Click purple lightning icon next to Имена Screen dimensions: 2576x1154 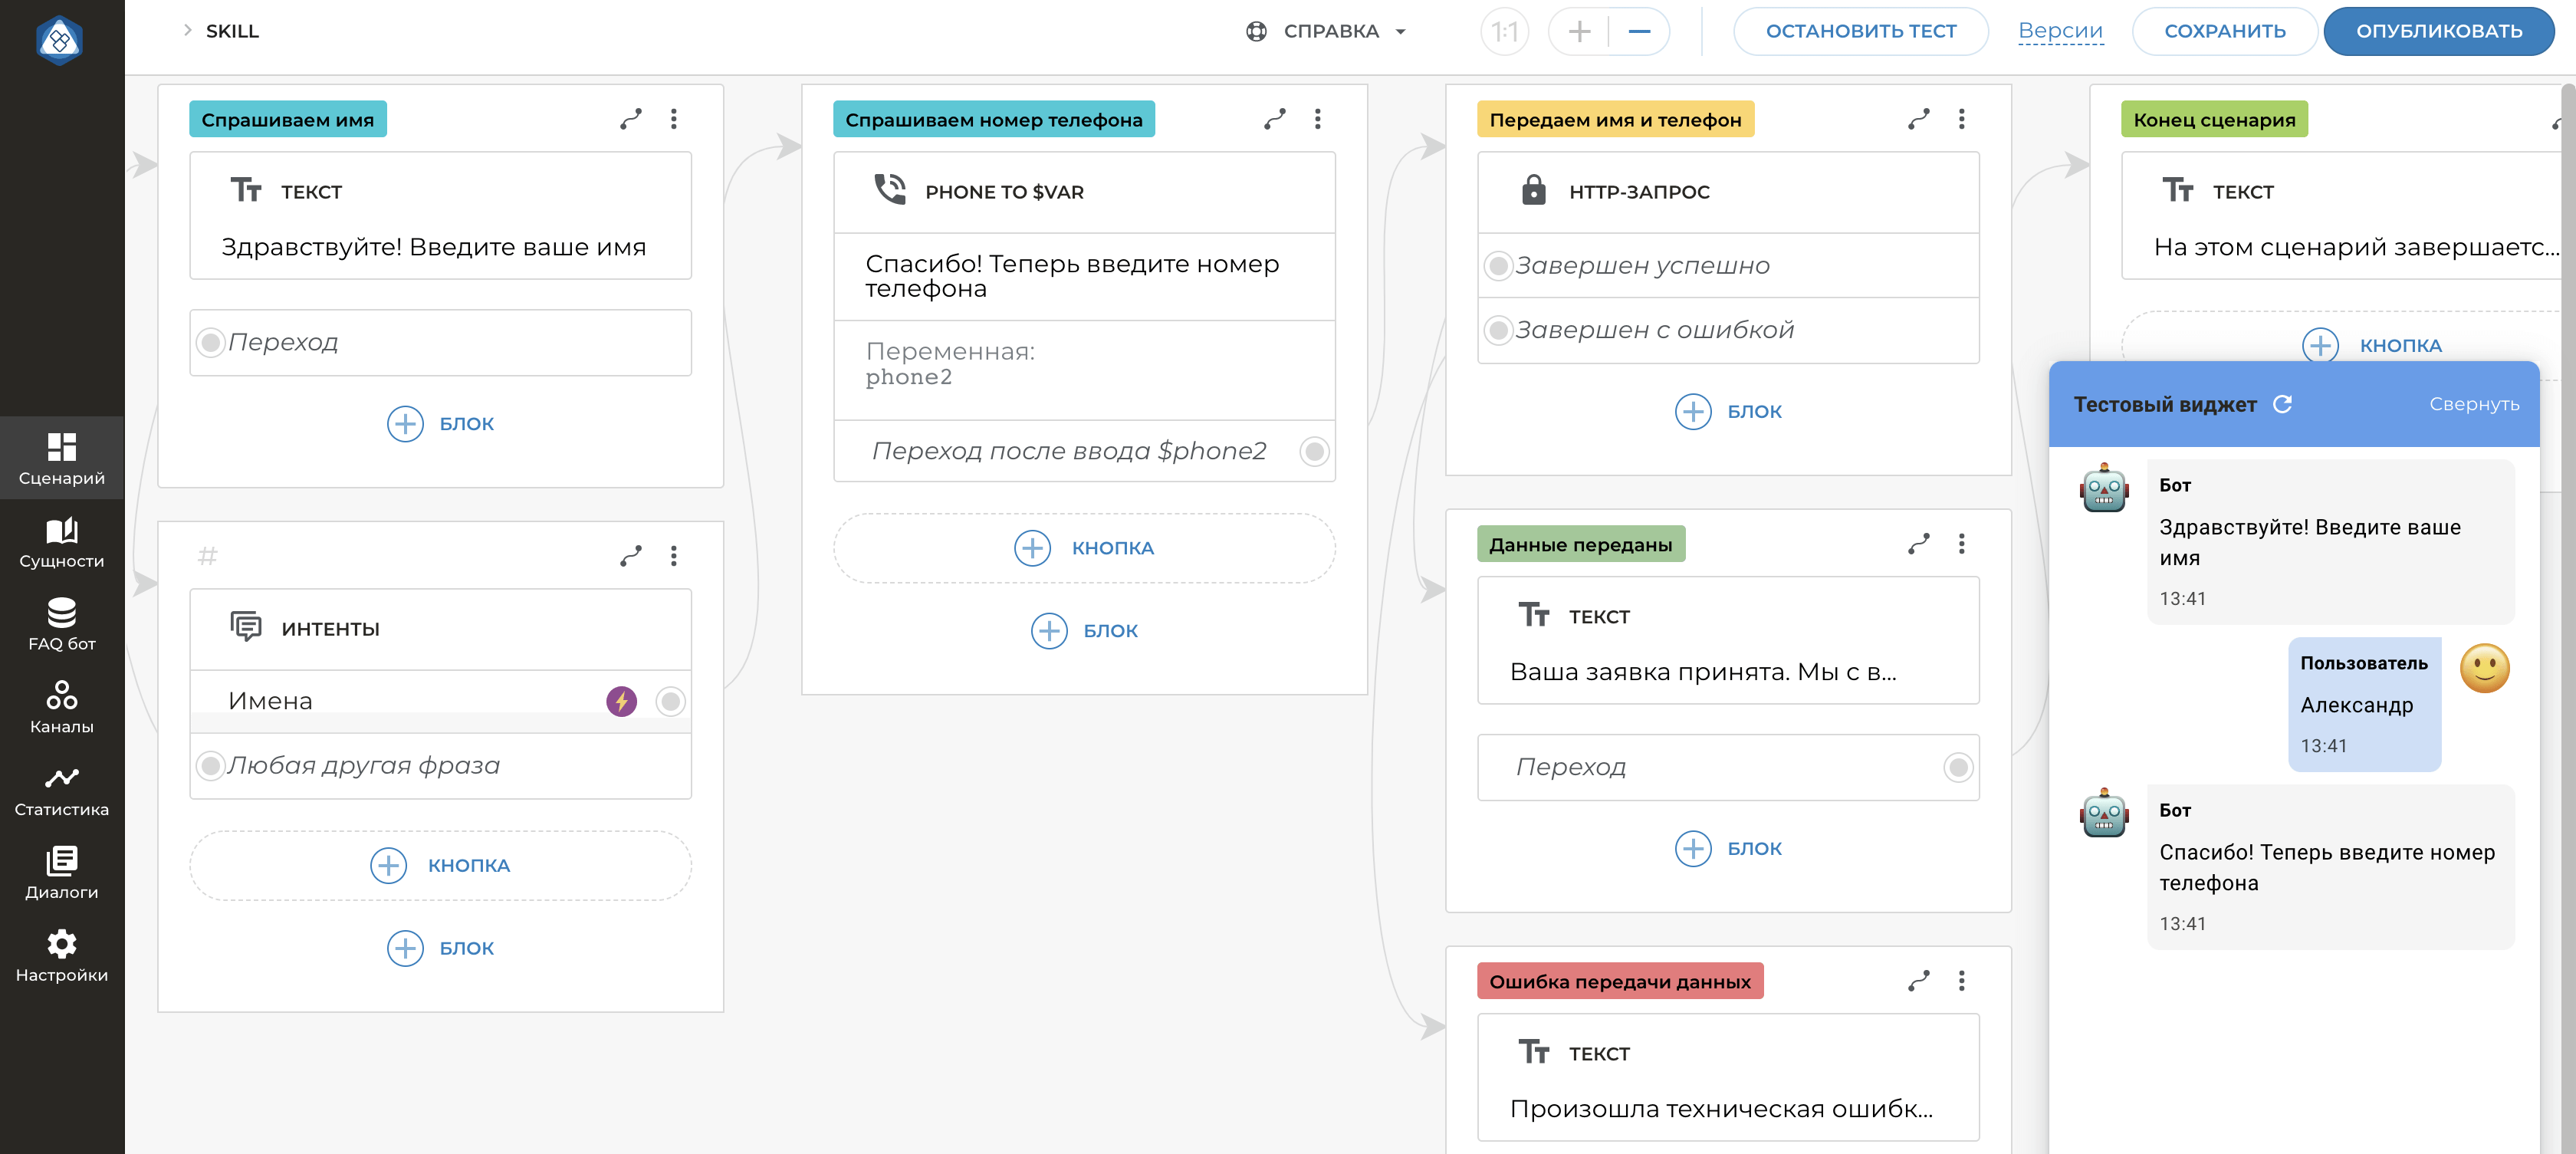[621, 701]
